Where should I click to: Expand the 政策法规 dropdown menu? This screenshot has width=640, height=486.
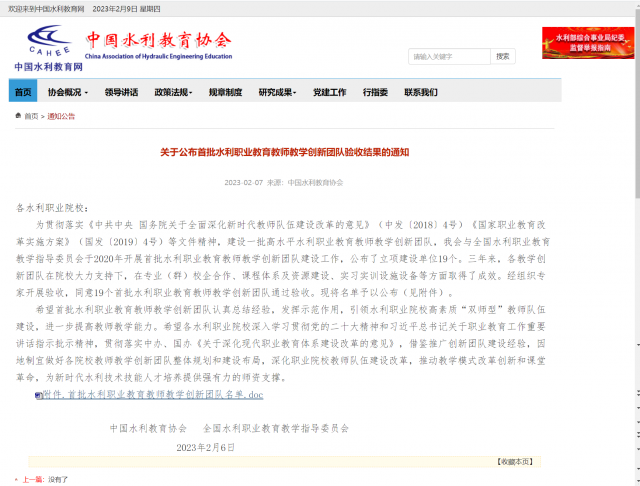click(174, 92)
